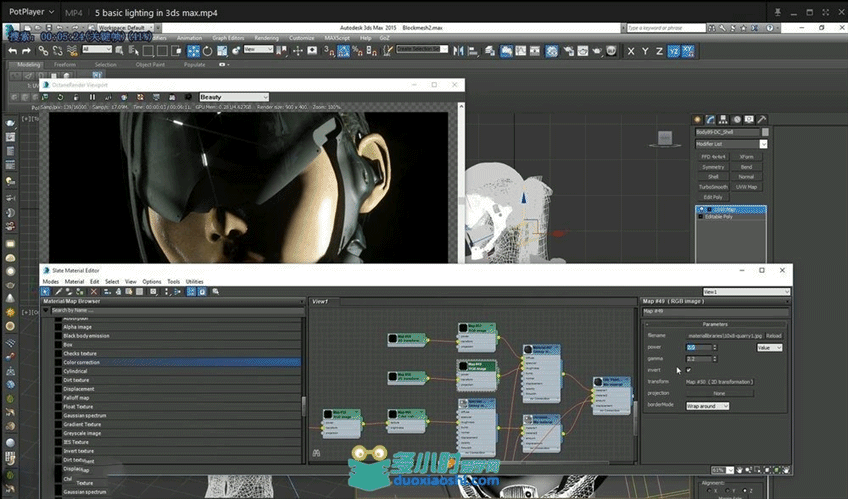Click the TurboSmooth modifier button
Image resolution: width=848 pixels, height=499 pixels.
tap(713, 187)
